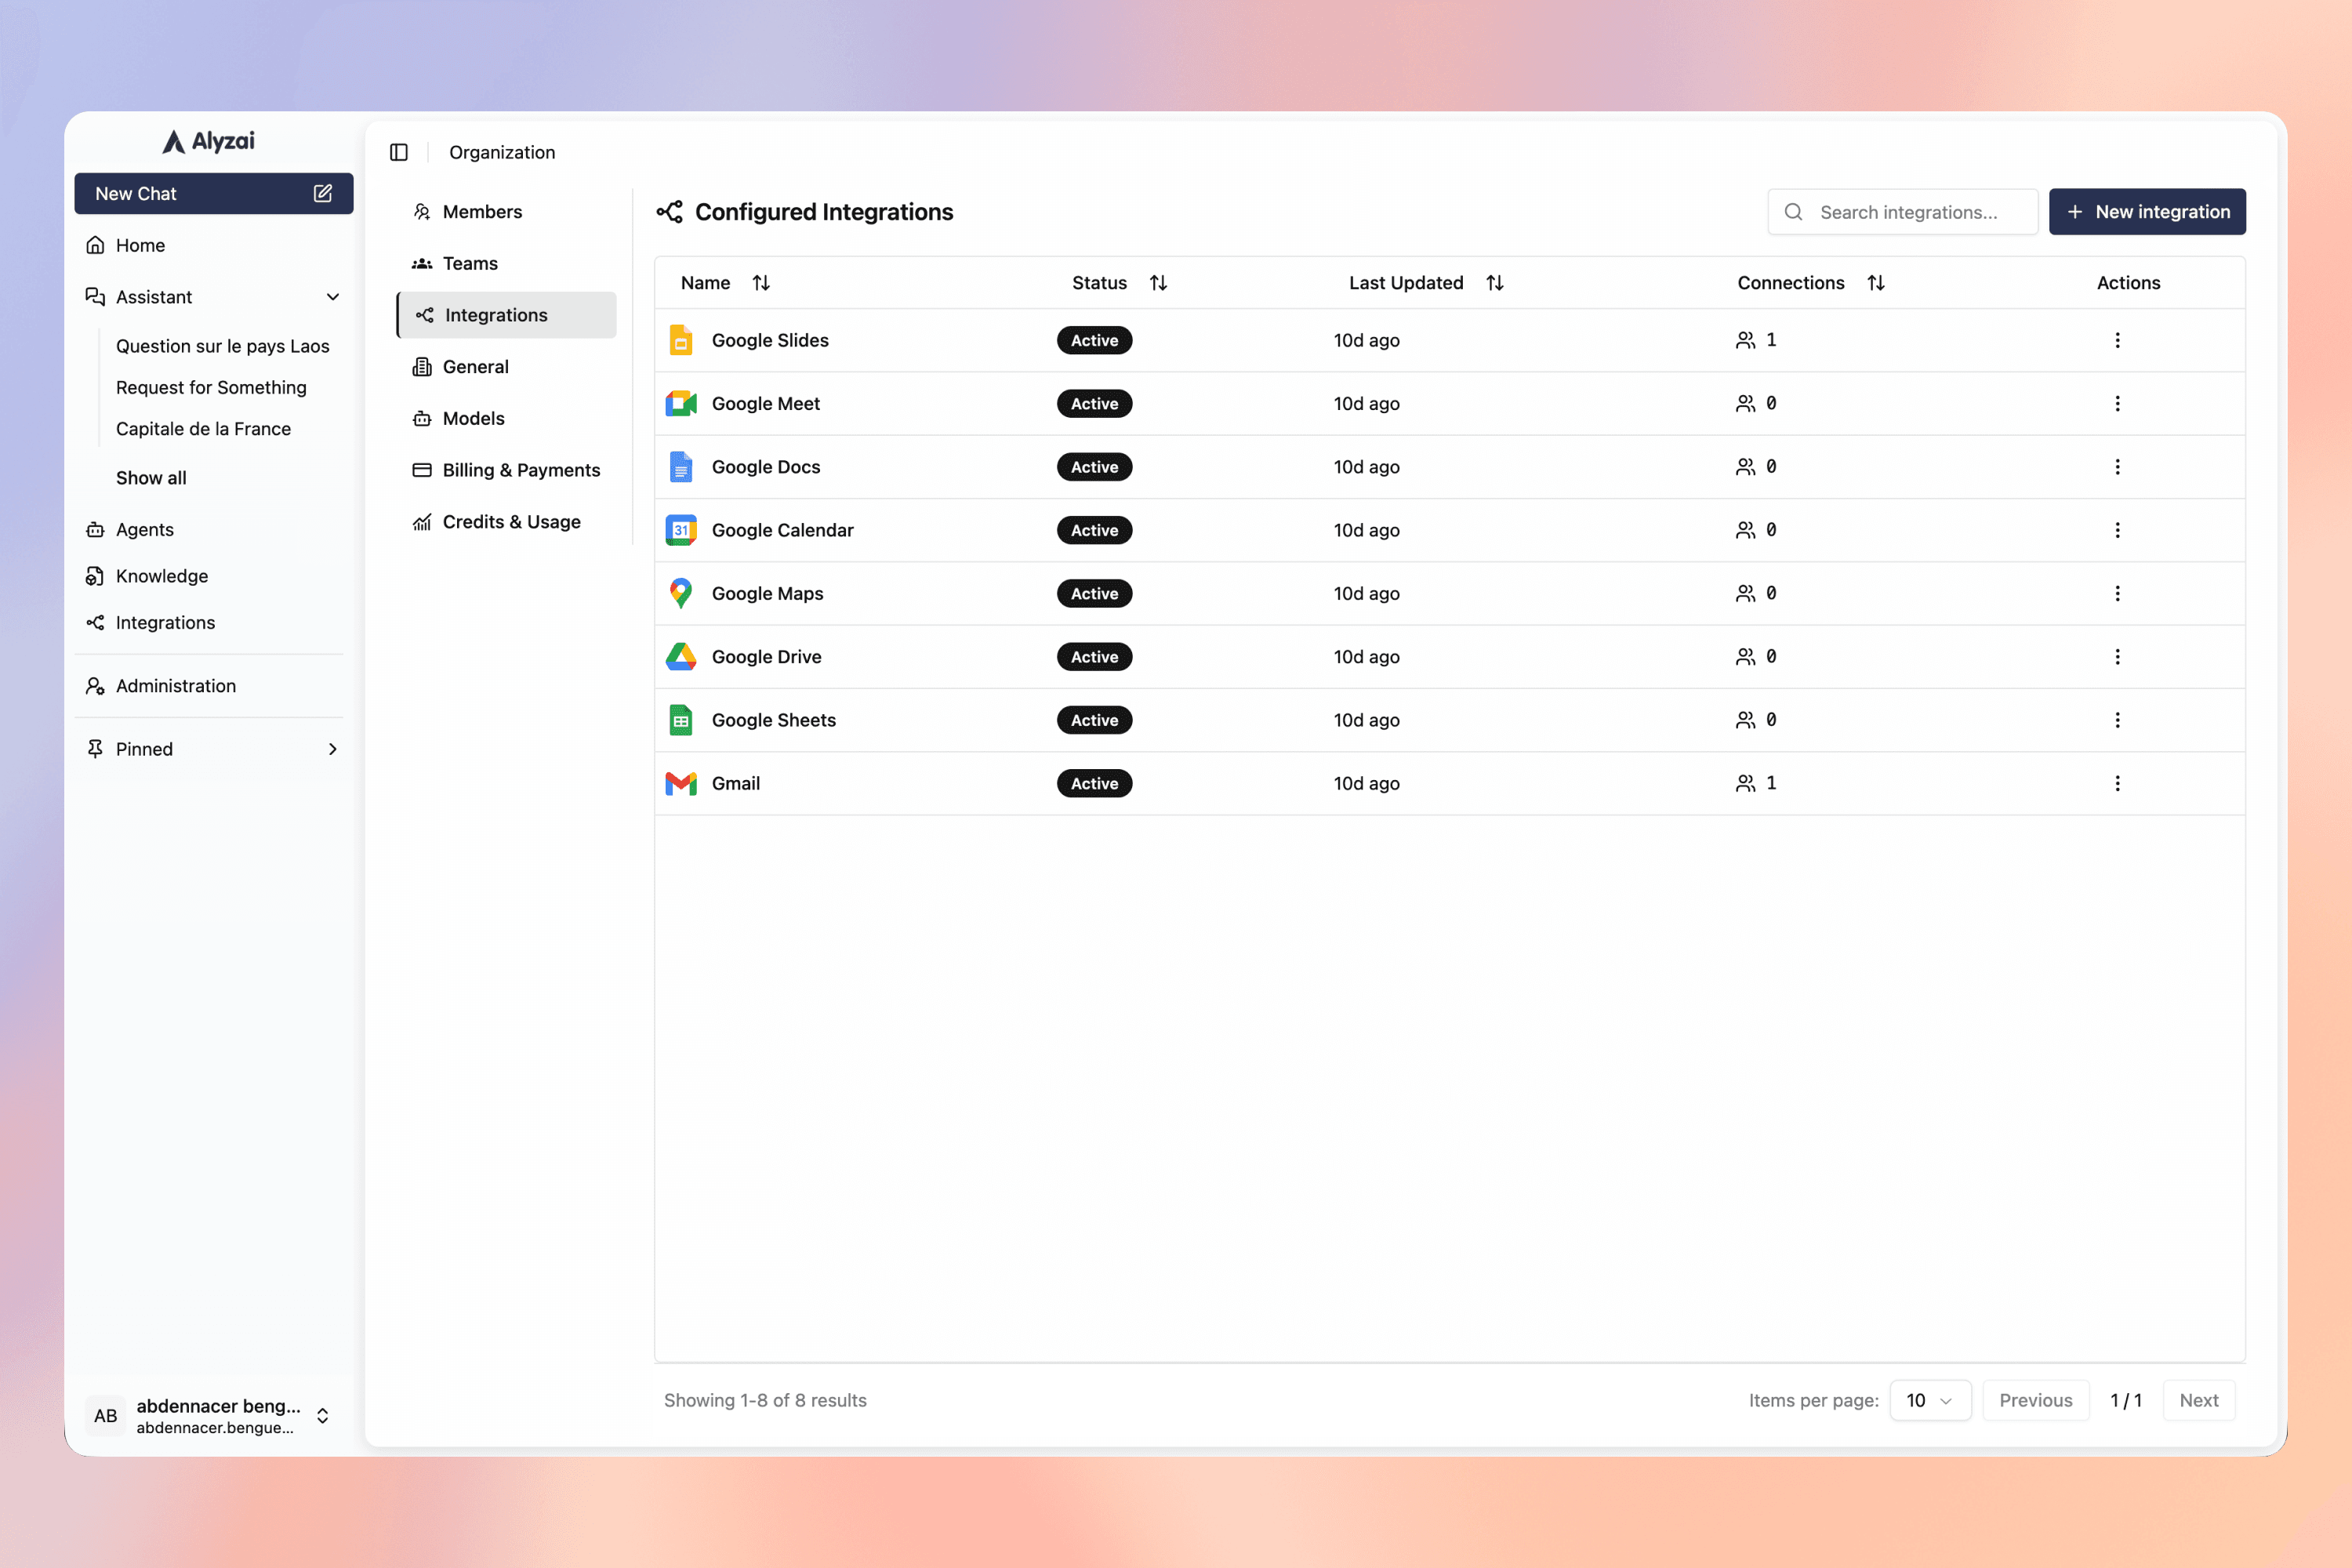The image size is (2352, 1568).
Task: Click the New integration button
Action: coord(2146,212)
